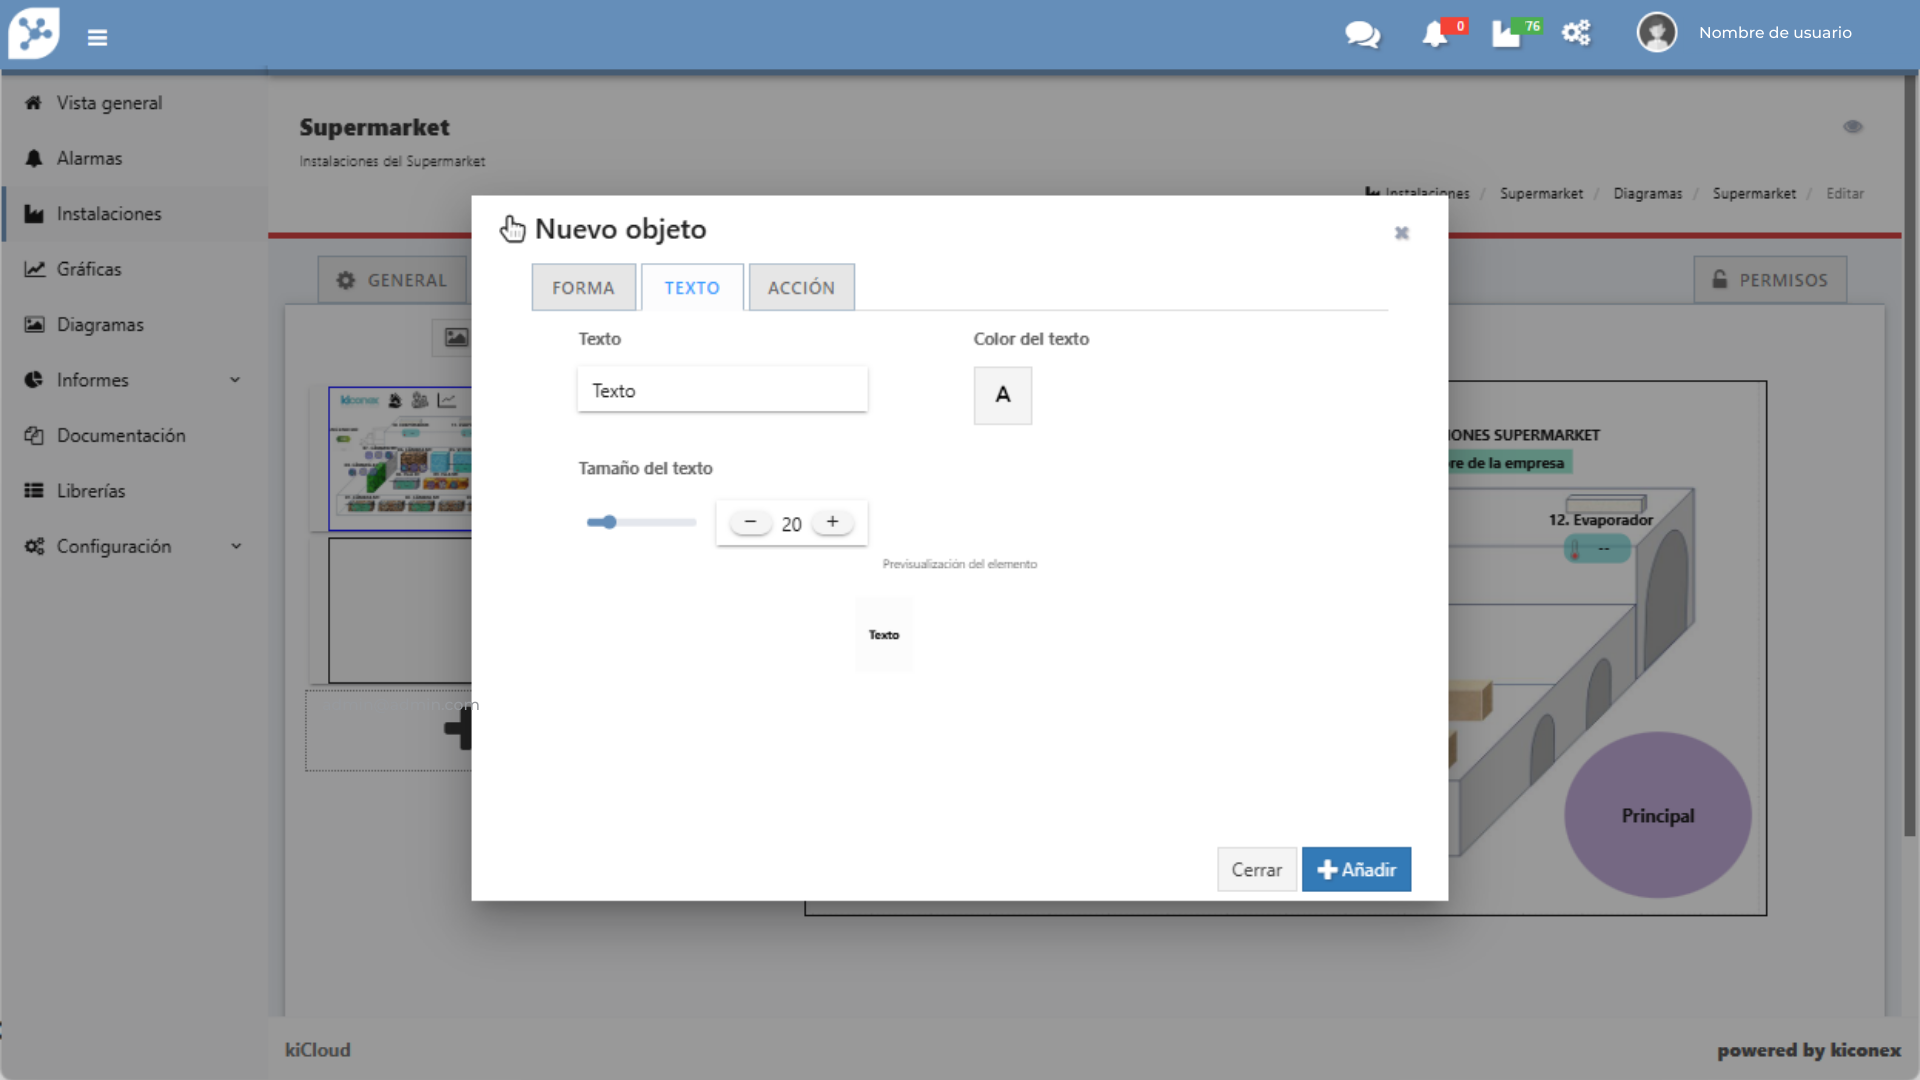Image resolution: width=1920 pixels, height=1080 pixels.
Task: Open the notifications bell in header
Action: pos(1435,35)
